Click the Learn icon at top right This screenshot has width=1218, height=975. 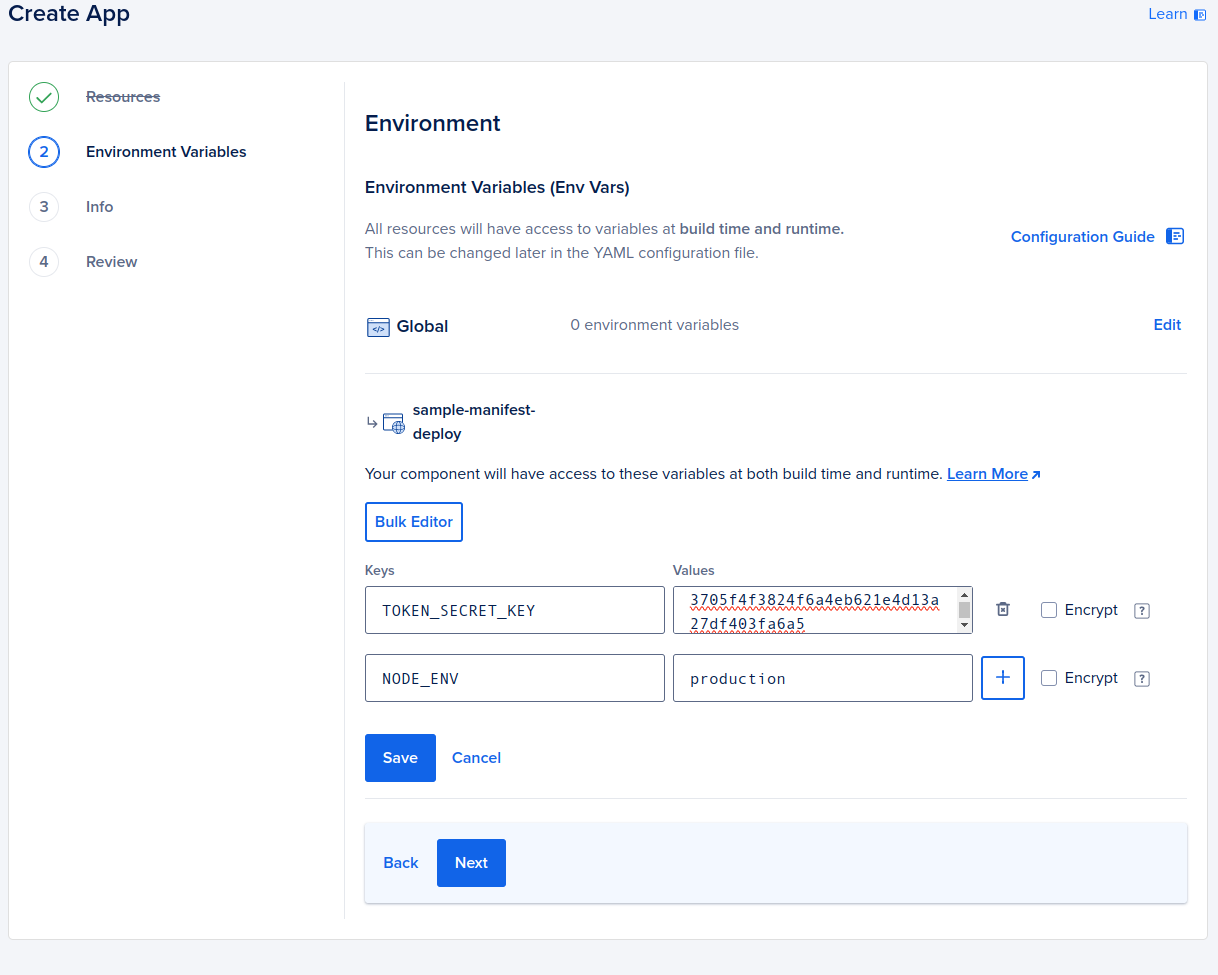(1199, 14)
